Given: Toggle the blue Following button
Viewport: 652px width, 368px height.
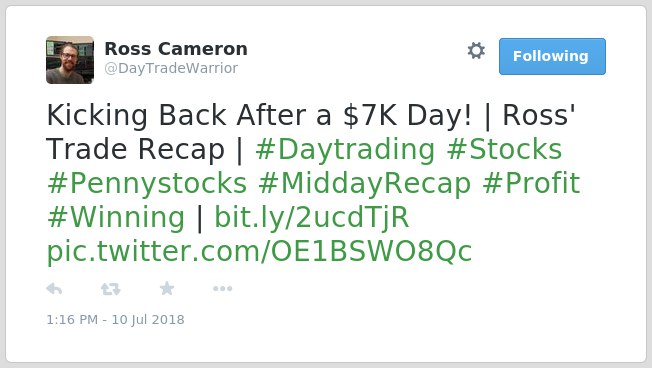Looking at the screenshot, I should coord(552,57).
